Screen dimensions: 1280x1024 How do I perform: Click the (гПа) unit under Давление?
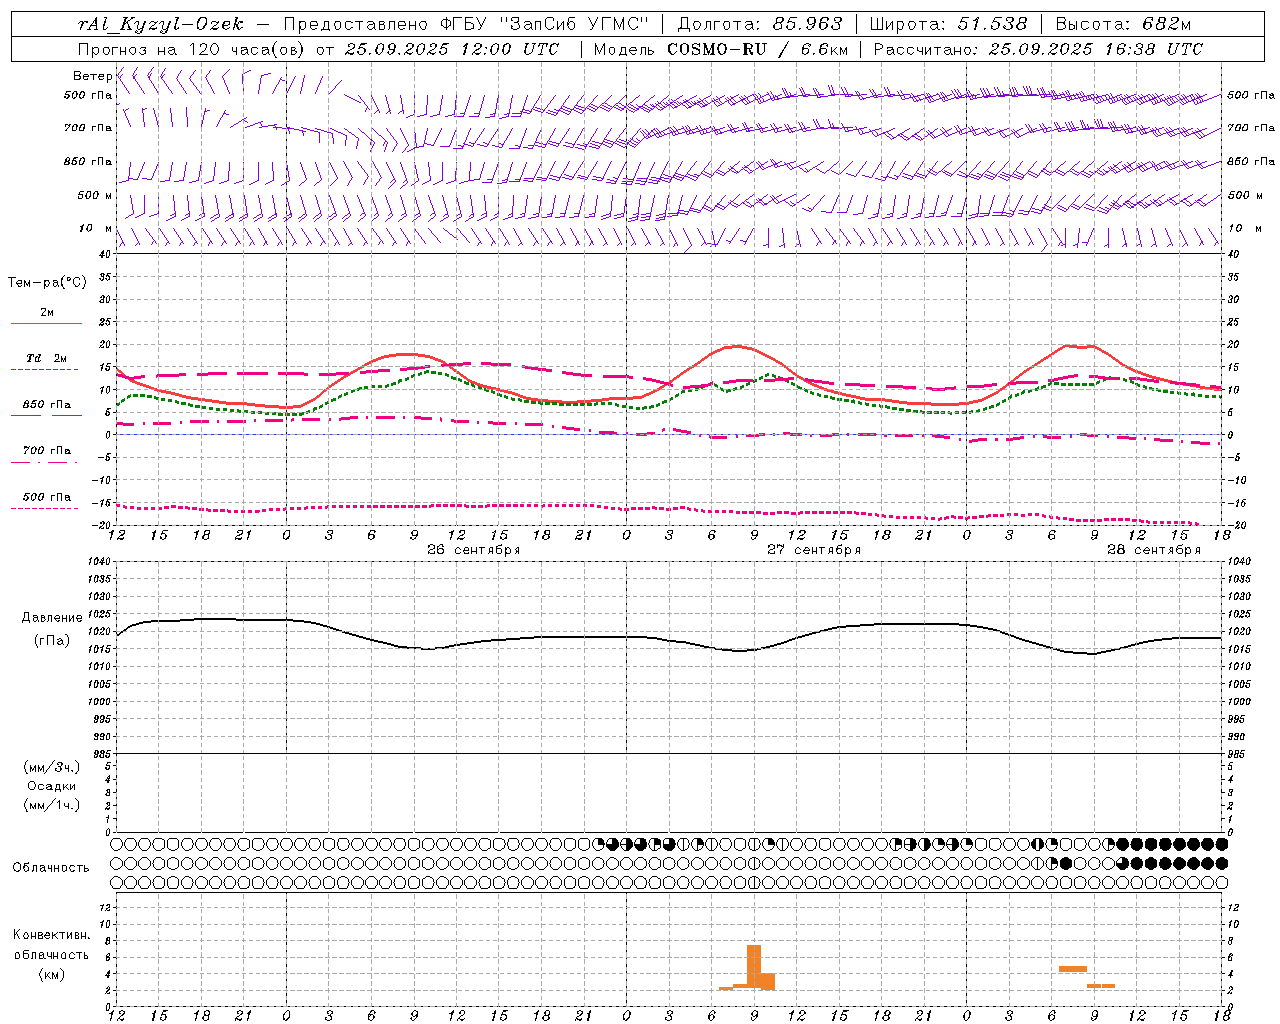[x=51, y=641]
